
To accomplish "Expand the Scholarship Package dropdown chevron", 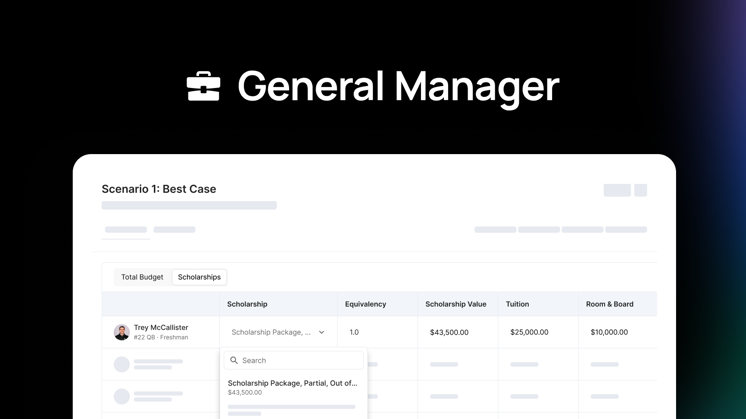I will coord(322,332).
